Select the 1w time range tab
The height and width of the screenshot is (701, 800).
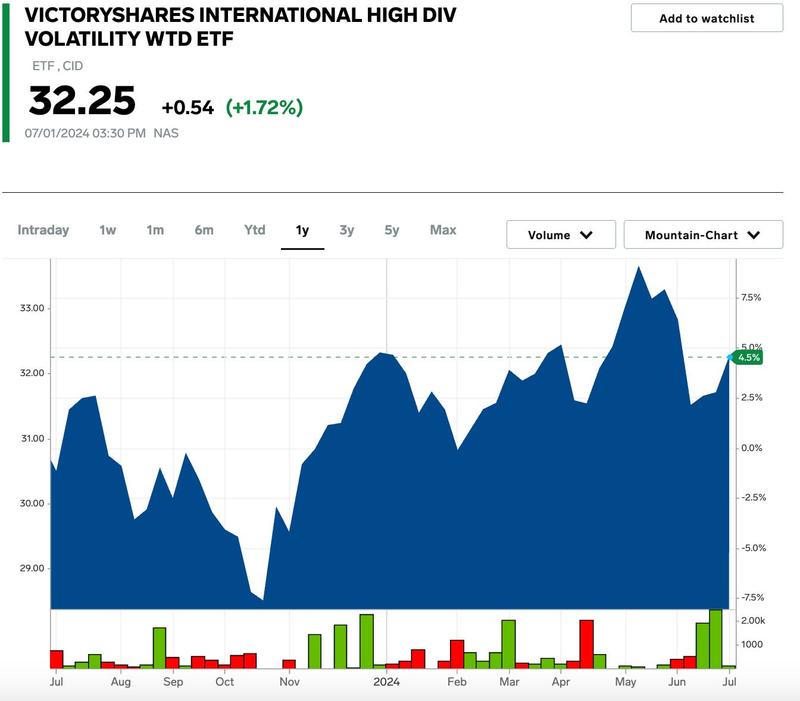(x=108, y=230)
